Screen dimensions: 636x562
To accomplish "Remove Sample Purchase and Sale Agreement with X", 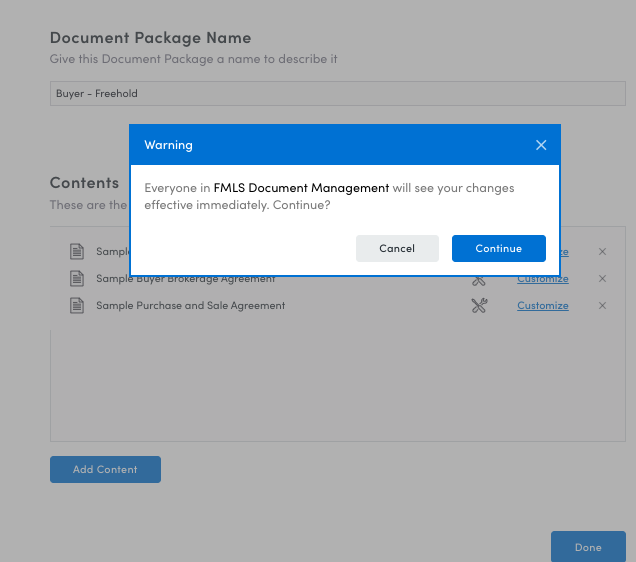I will (602, 305).
